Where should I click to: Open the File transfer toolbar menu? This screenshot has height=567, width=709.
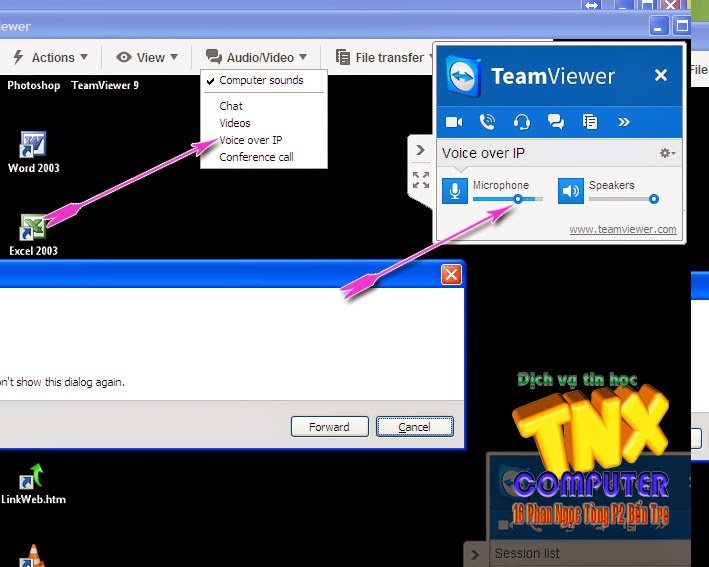[x=384, y=57]
